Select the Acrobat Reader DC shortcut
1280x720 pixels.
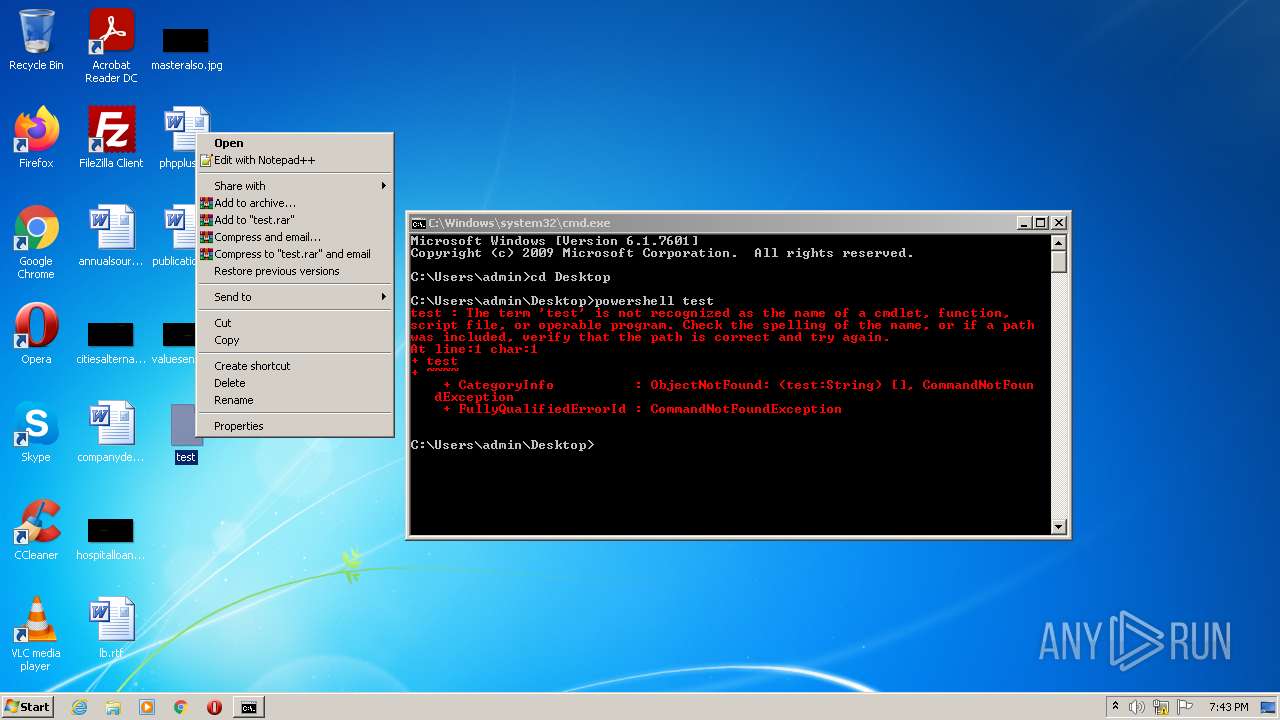111,46
